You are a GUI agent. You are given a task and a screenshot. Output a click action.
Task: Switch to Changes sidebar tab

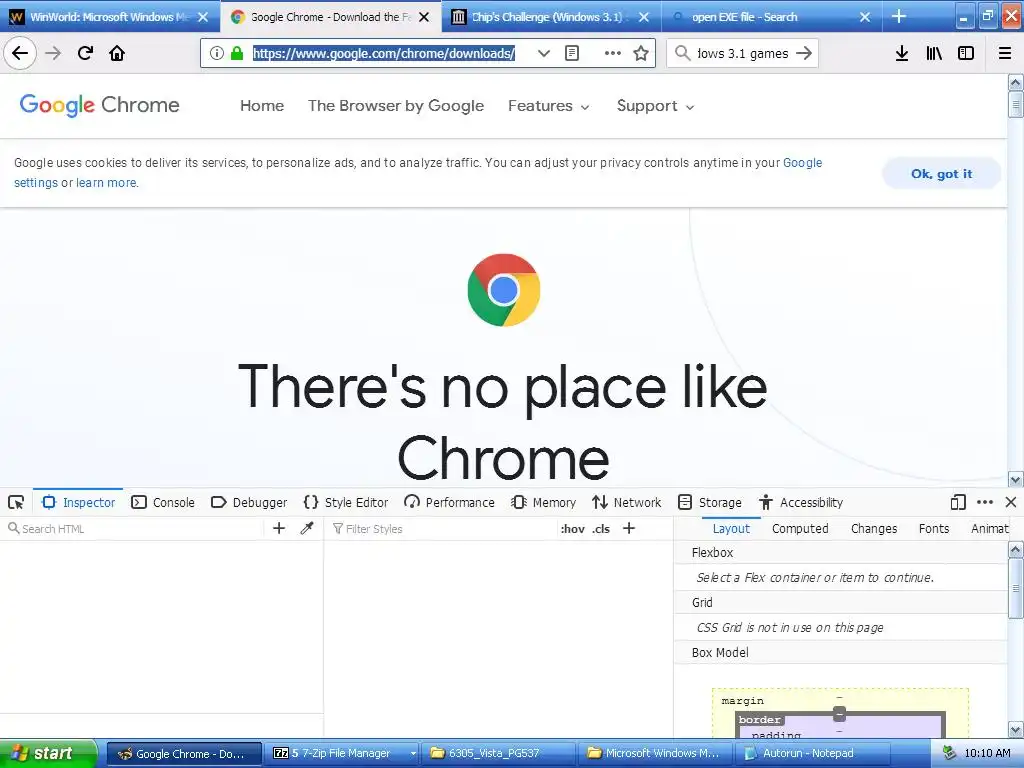point(874,528)
